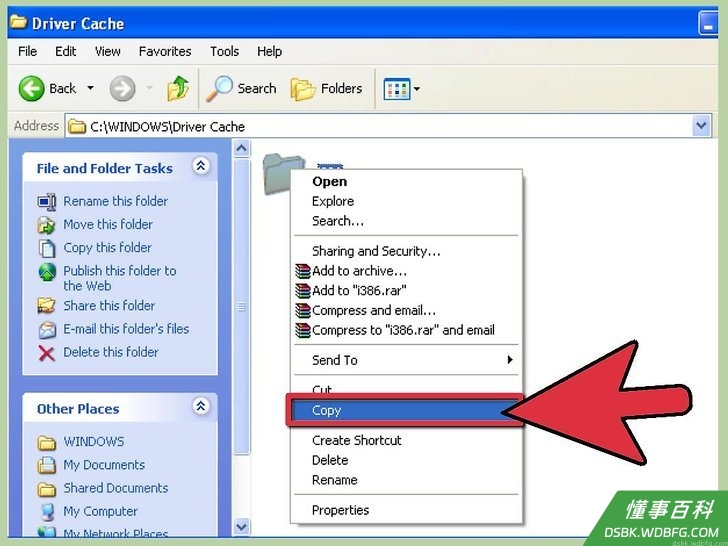
Task: Open Search from the toolbar
Action: pyautogui.click(x=241, y=88)
